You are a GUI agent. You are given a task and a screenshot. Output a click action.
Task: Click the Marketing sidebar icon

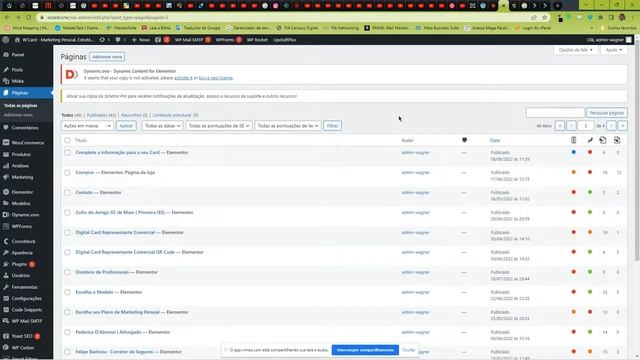click(x=6, y=177)
